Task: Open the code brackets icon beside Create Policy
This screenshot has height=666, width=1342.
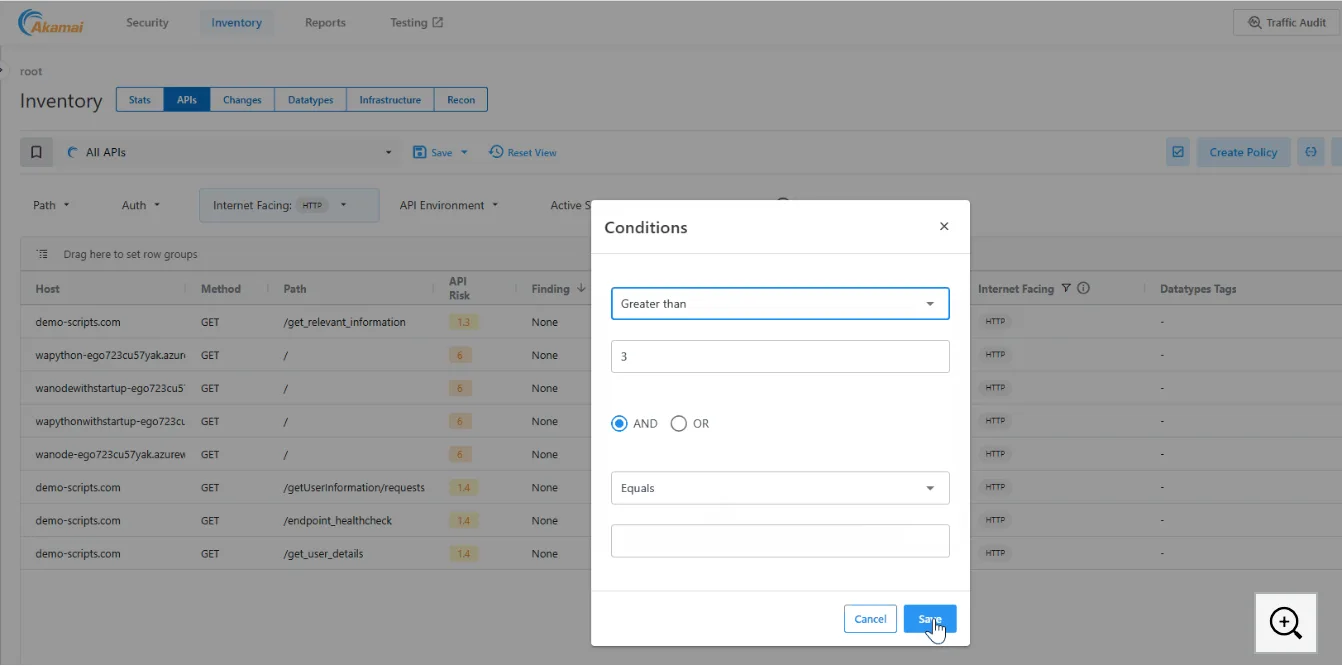Action: 1311,151
